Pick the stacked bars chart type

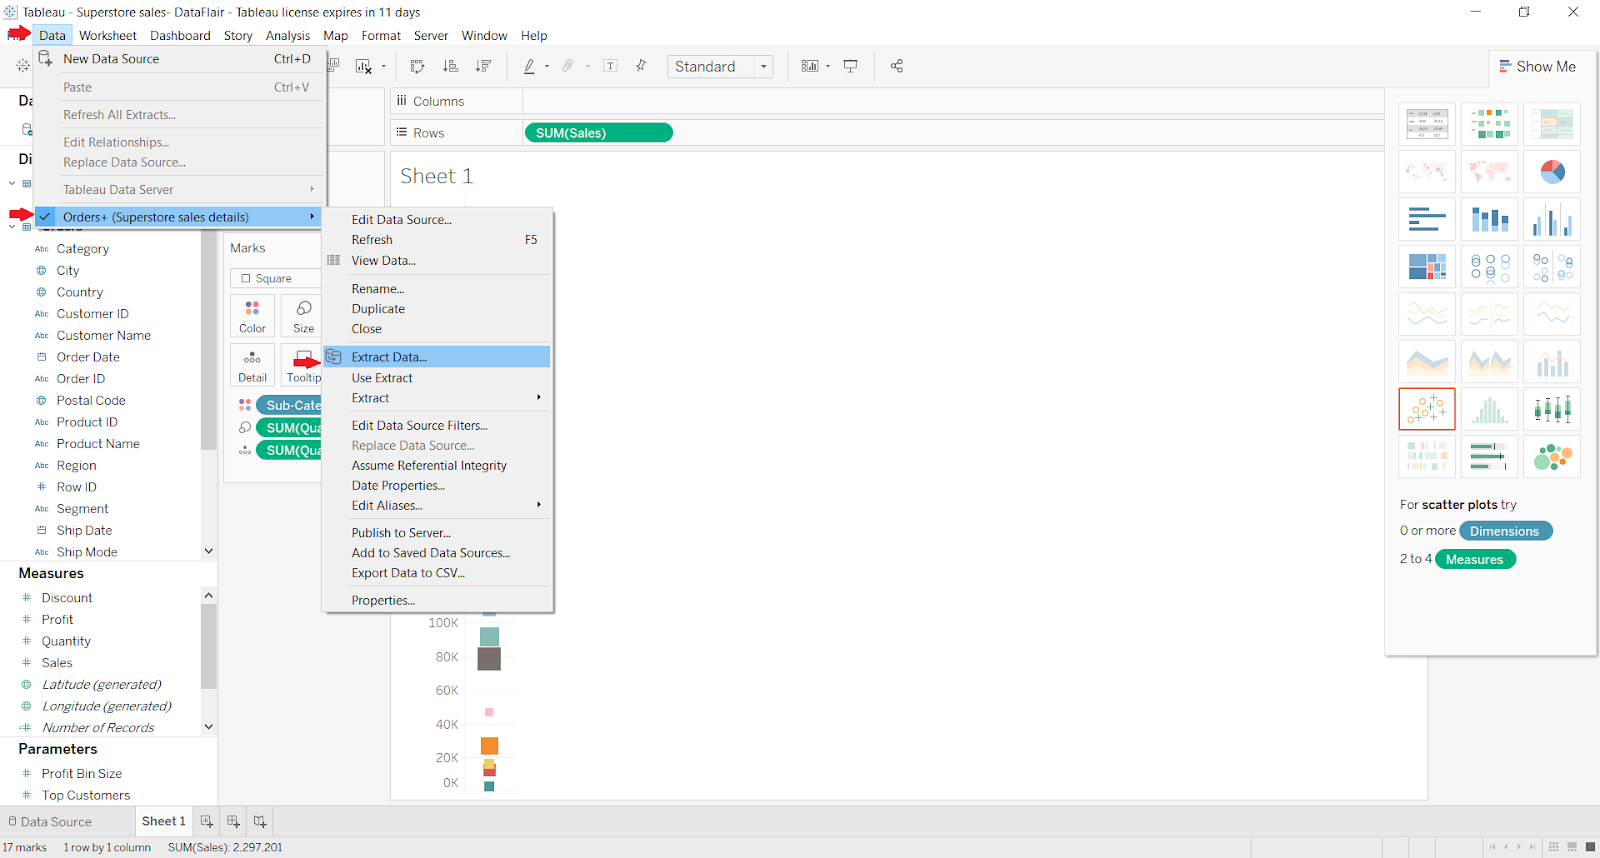pyautogui.click(x=1490, y=219)
